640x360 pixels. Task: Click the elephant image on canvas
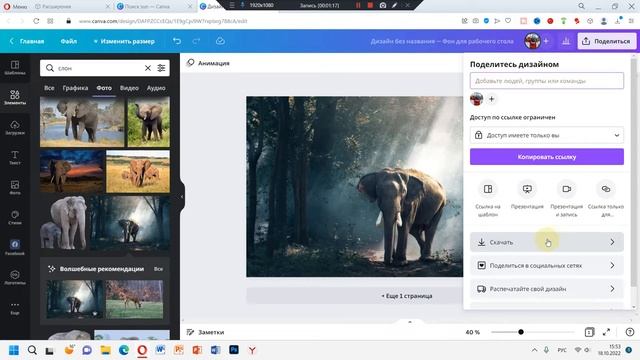355,187
